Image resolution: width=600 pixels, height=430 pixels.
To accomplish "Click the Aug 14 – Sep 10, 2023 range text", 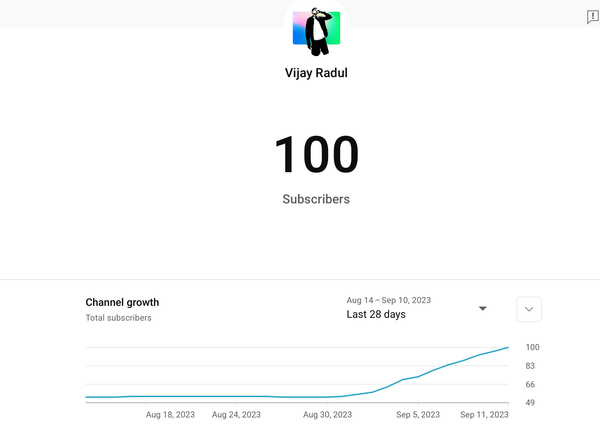I will click(x=389, y=299).
